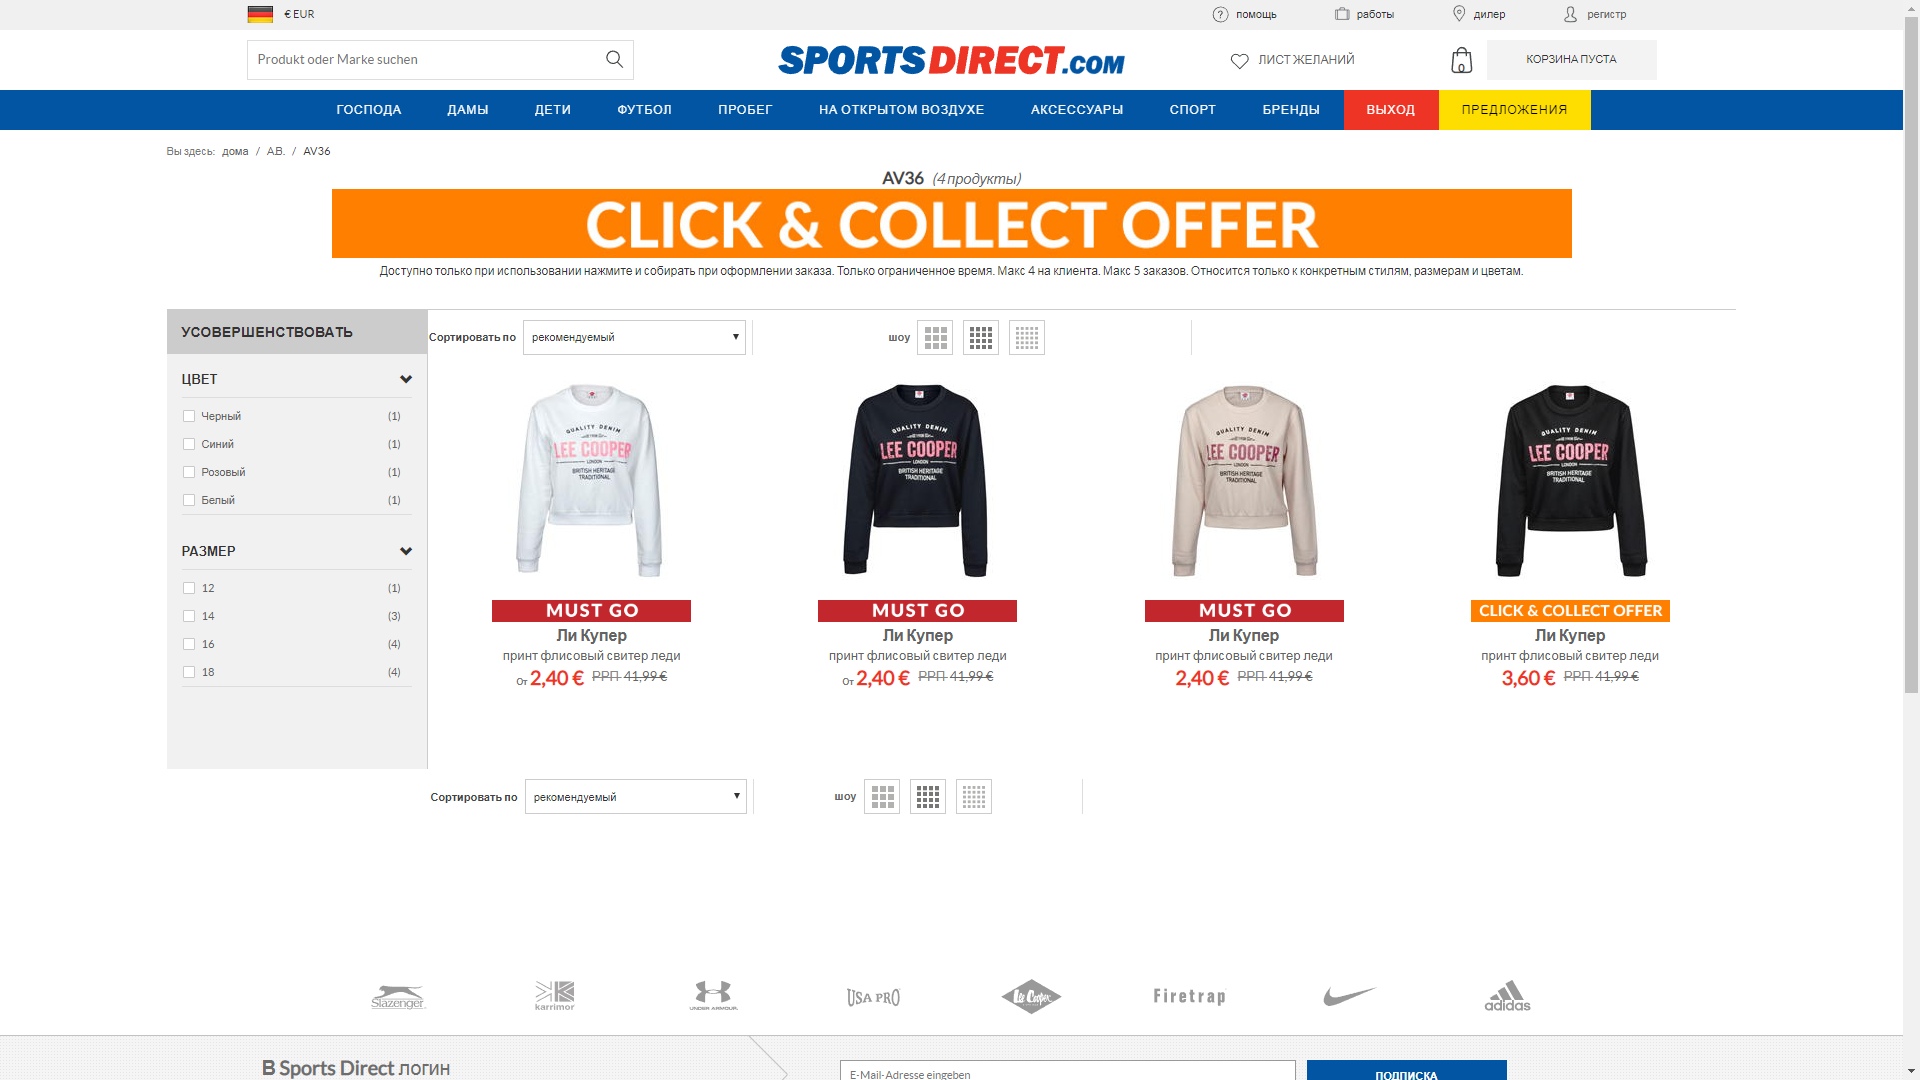Check the Розовый color filter
This screenshot has height=1080, width=1920.
pos(188,472)
